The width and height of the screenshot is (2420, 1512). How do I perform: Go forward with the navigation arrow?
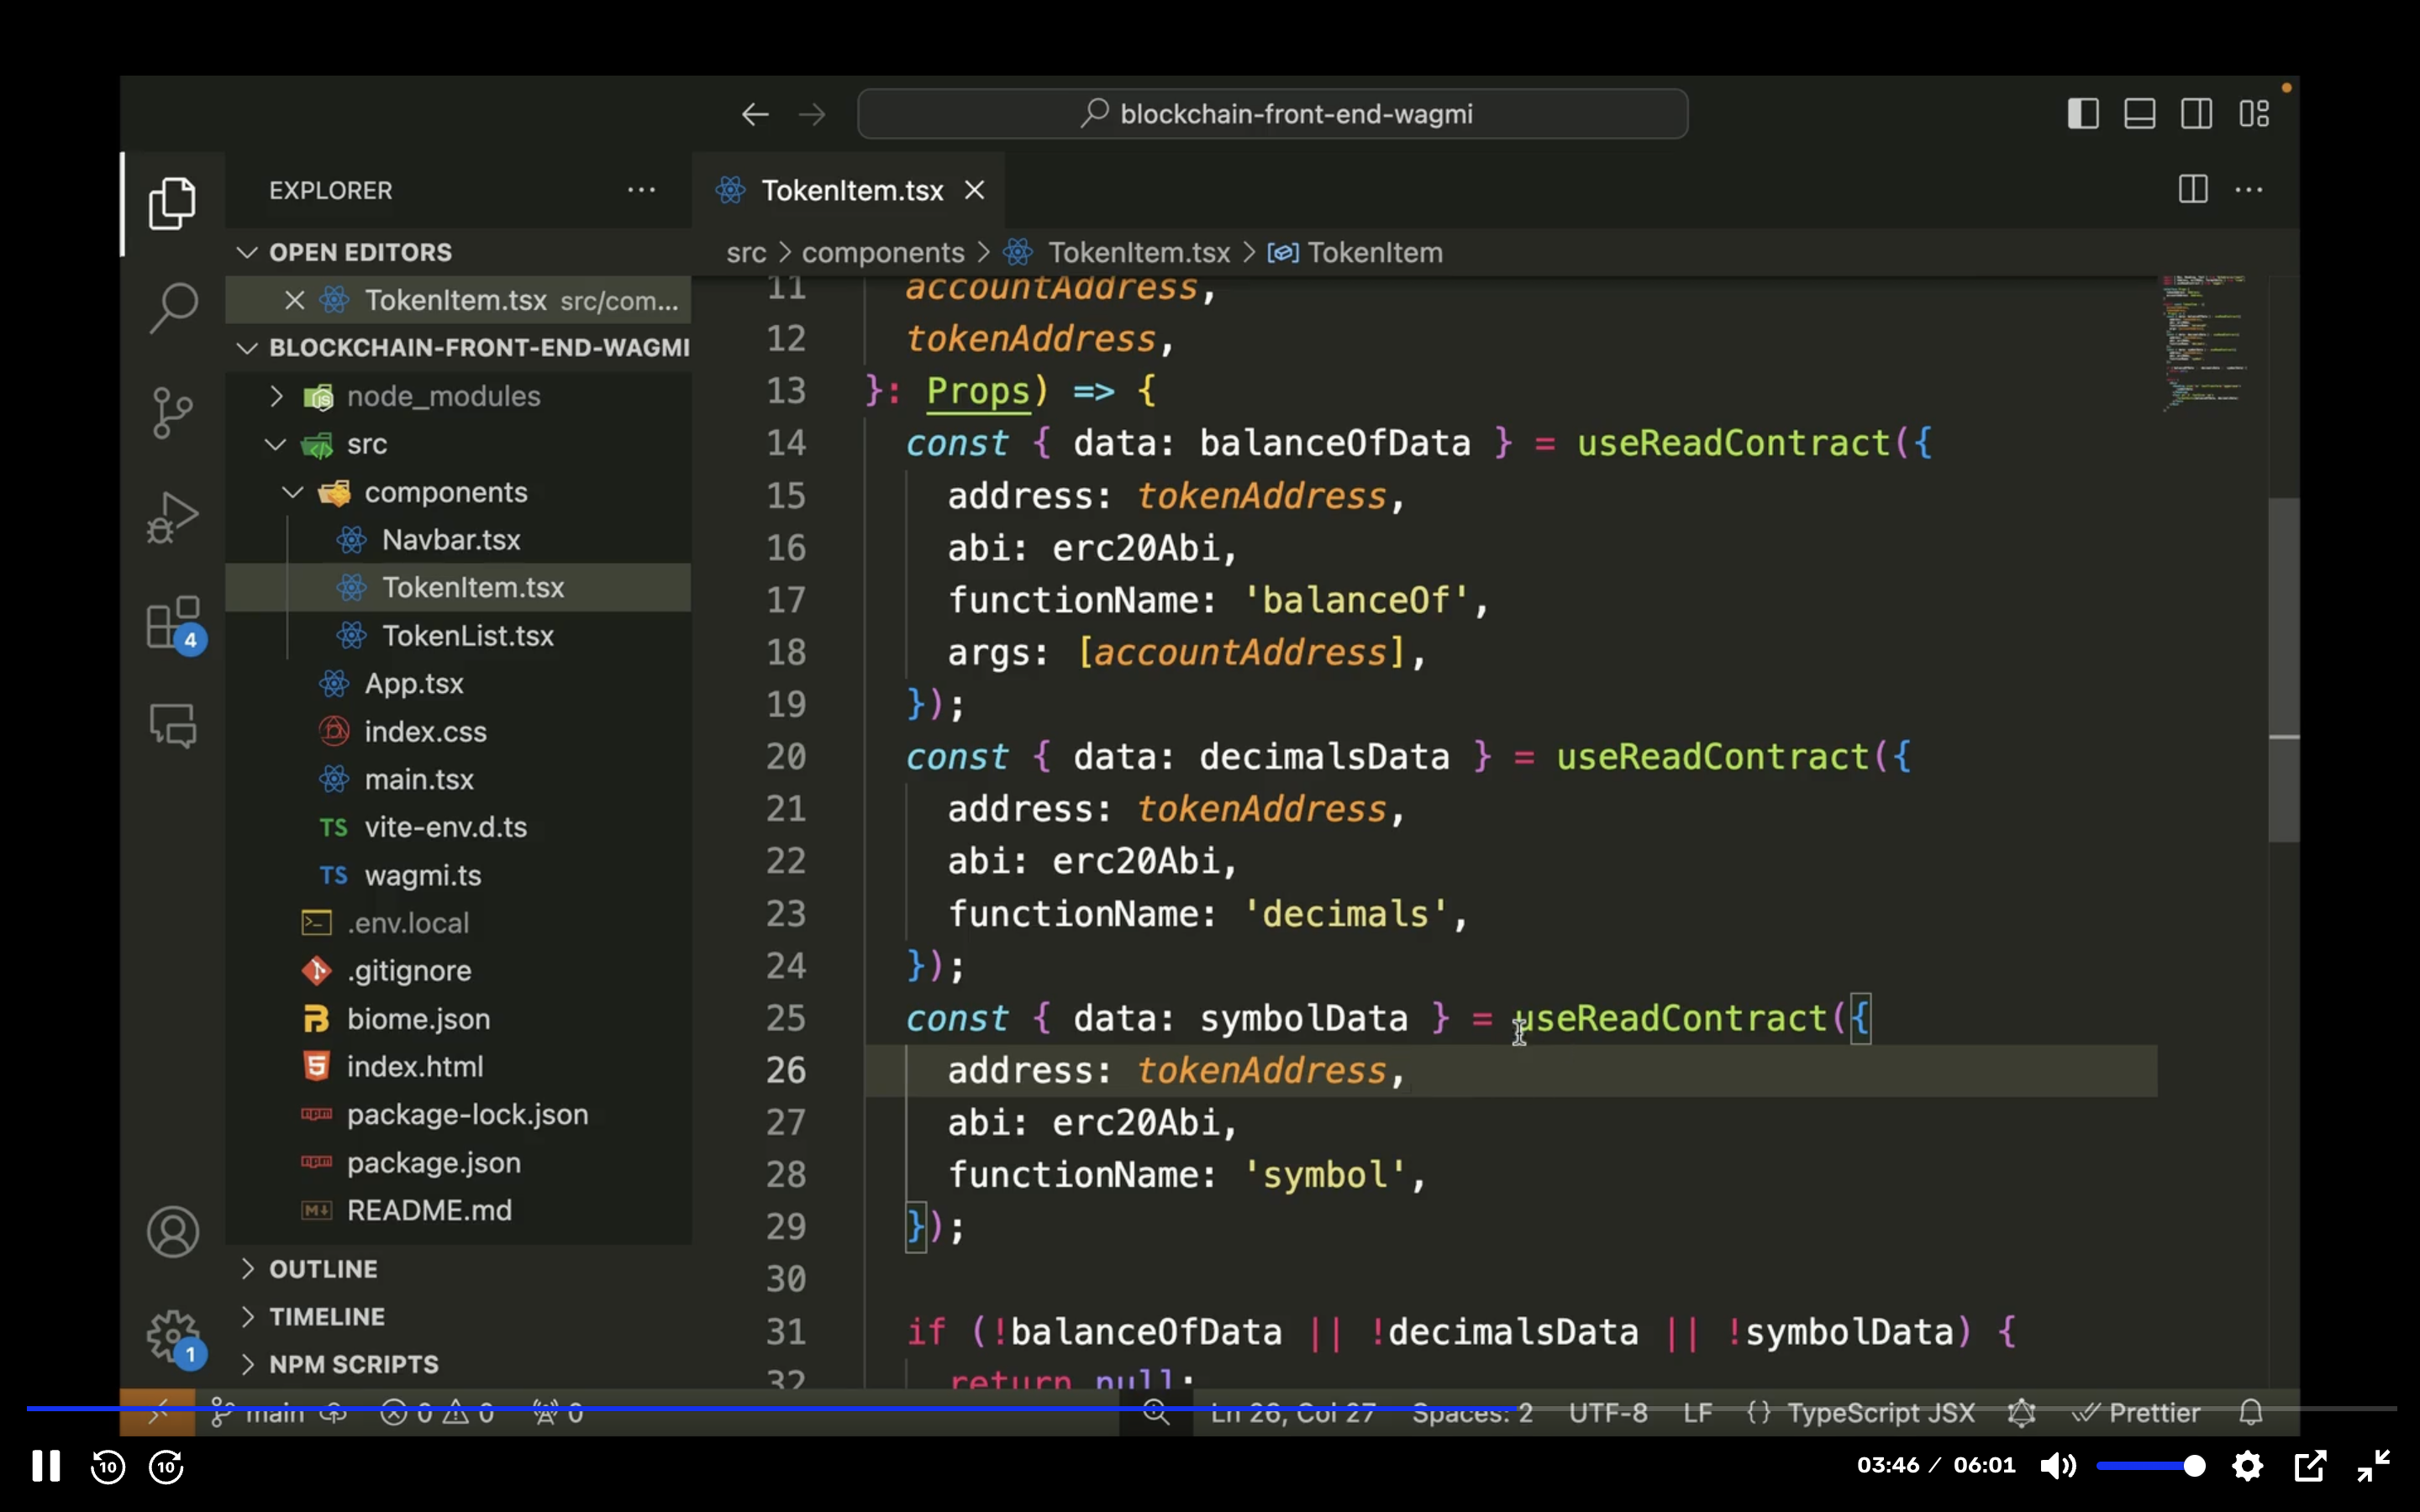click(x=812, y=114)
